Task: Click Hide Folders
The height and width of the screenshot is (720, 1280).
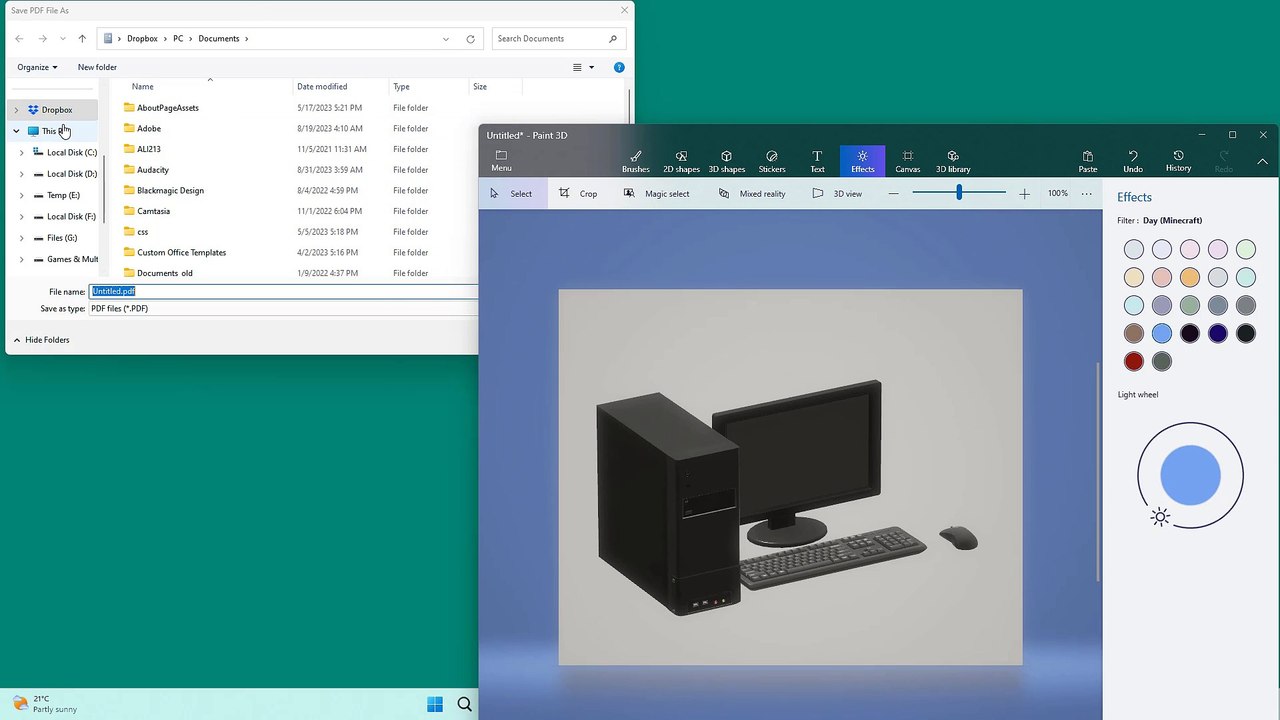Action: tap(41, 340)
